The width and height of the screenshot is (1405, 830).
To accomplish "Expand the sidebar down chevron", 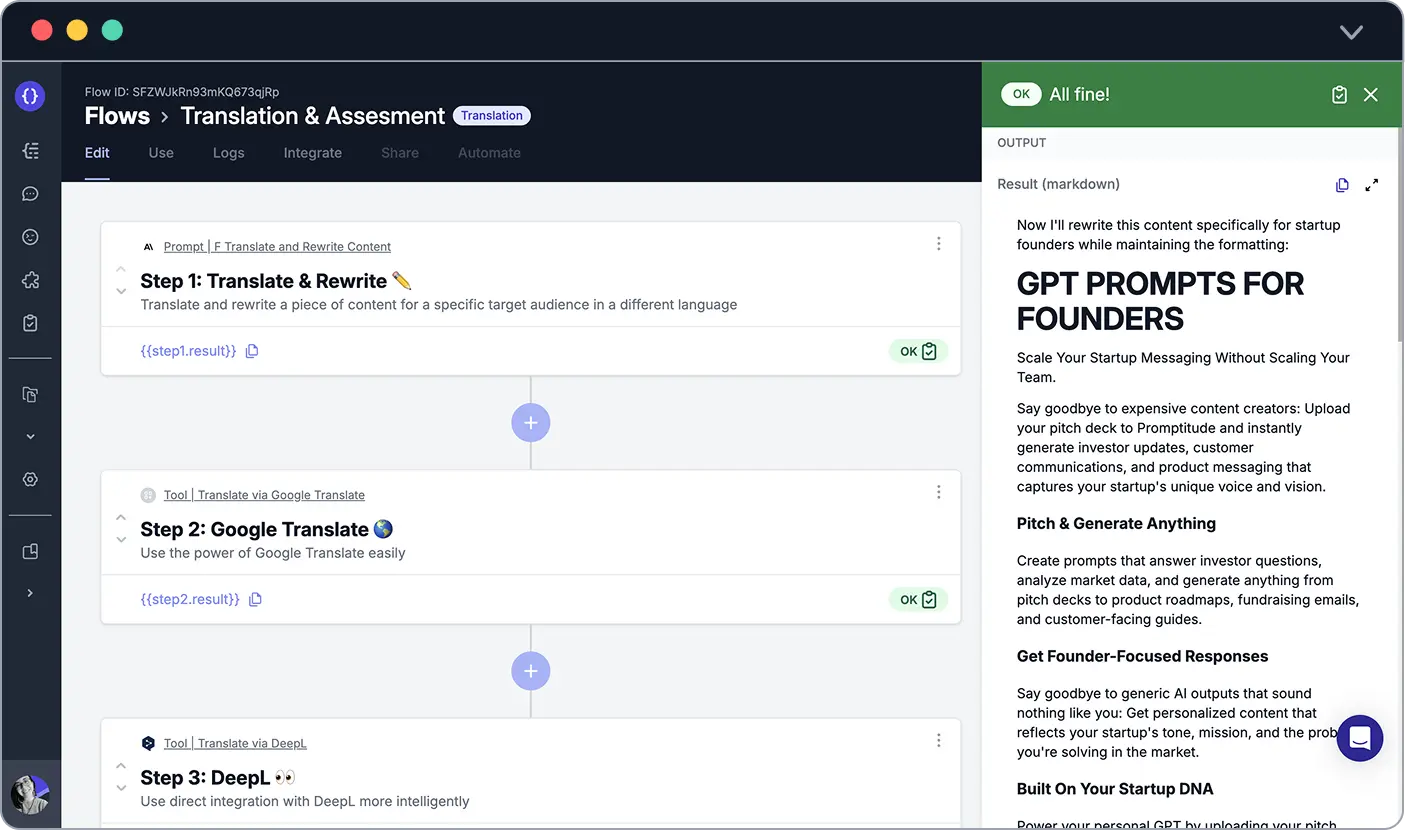I will coord(30,437).
